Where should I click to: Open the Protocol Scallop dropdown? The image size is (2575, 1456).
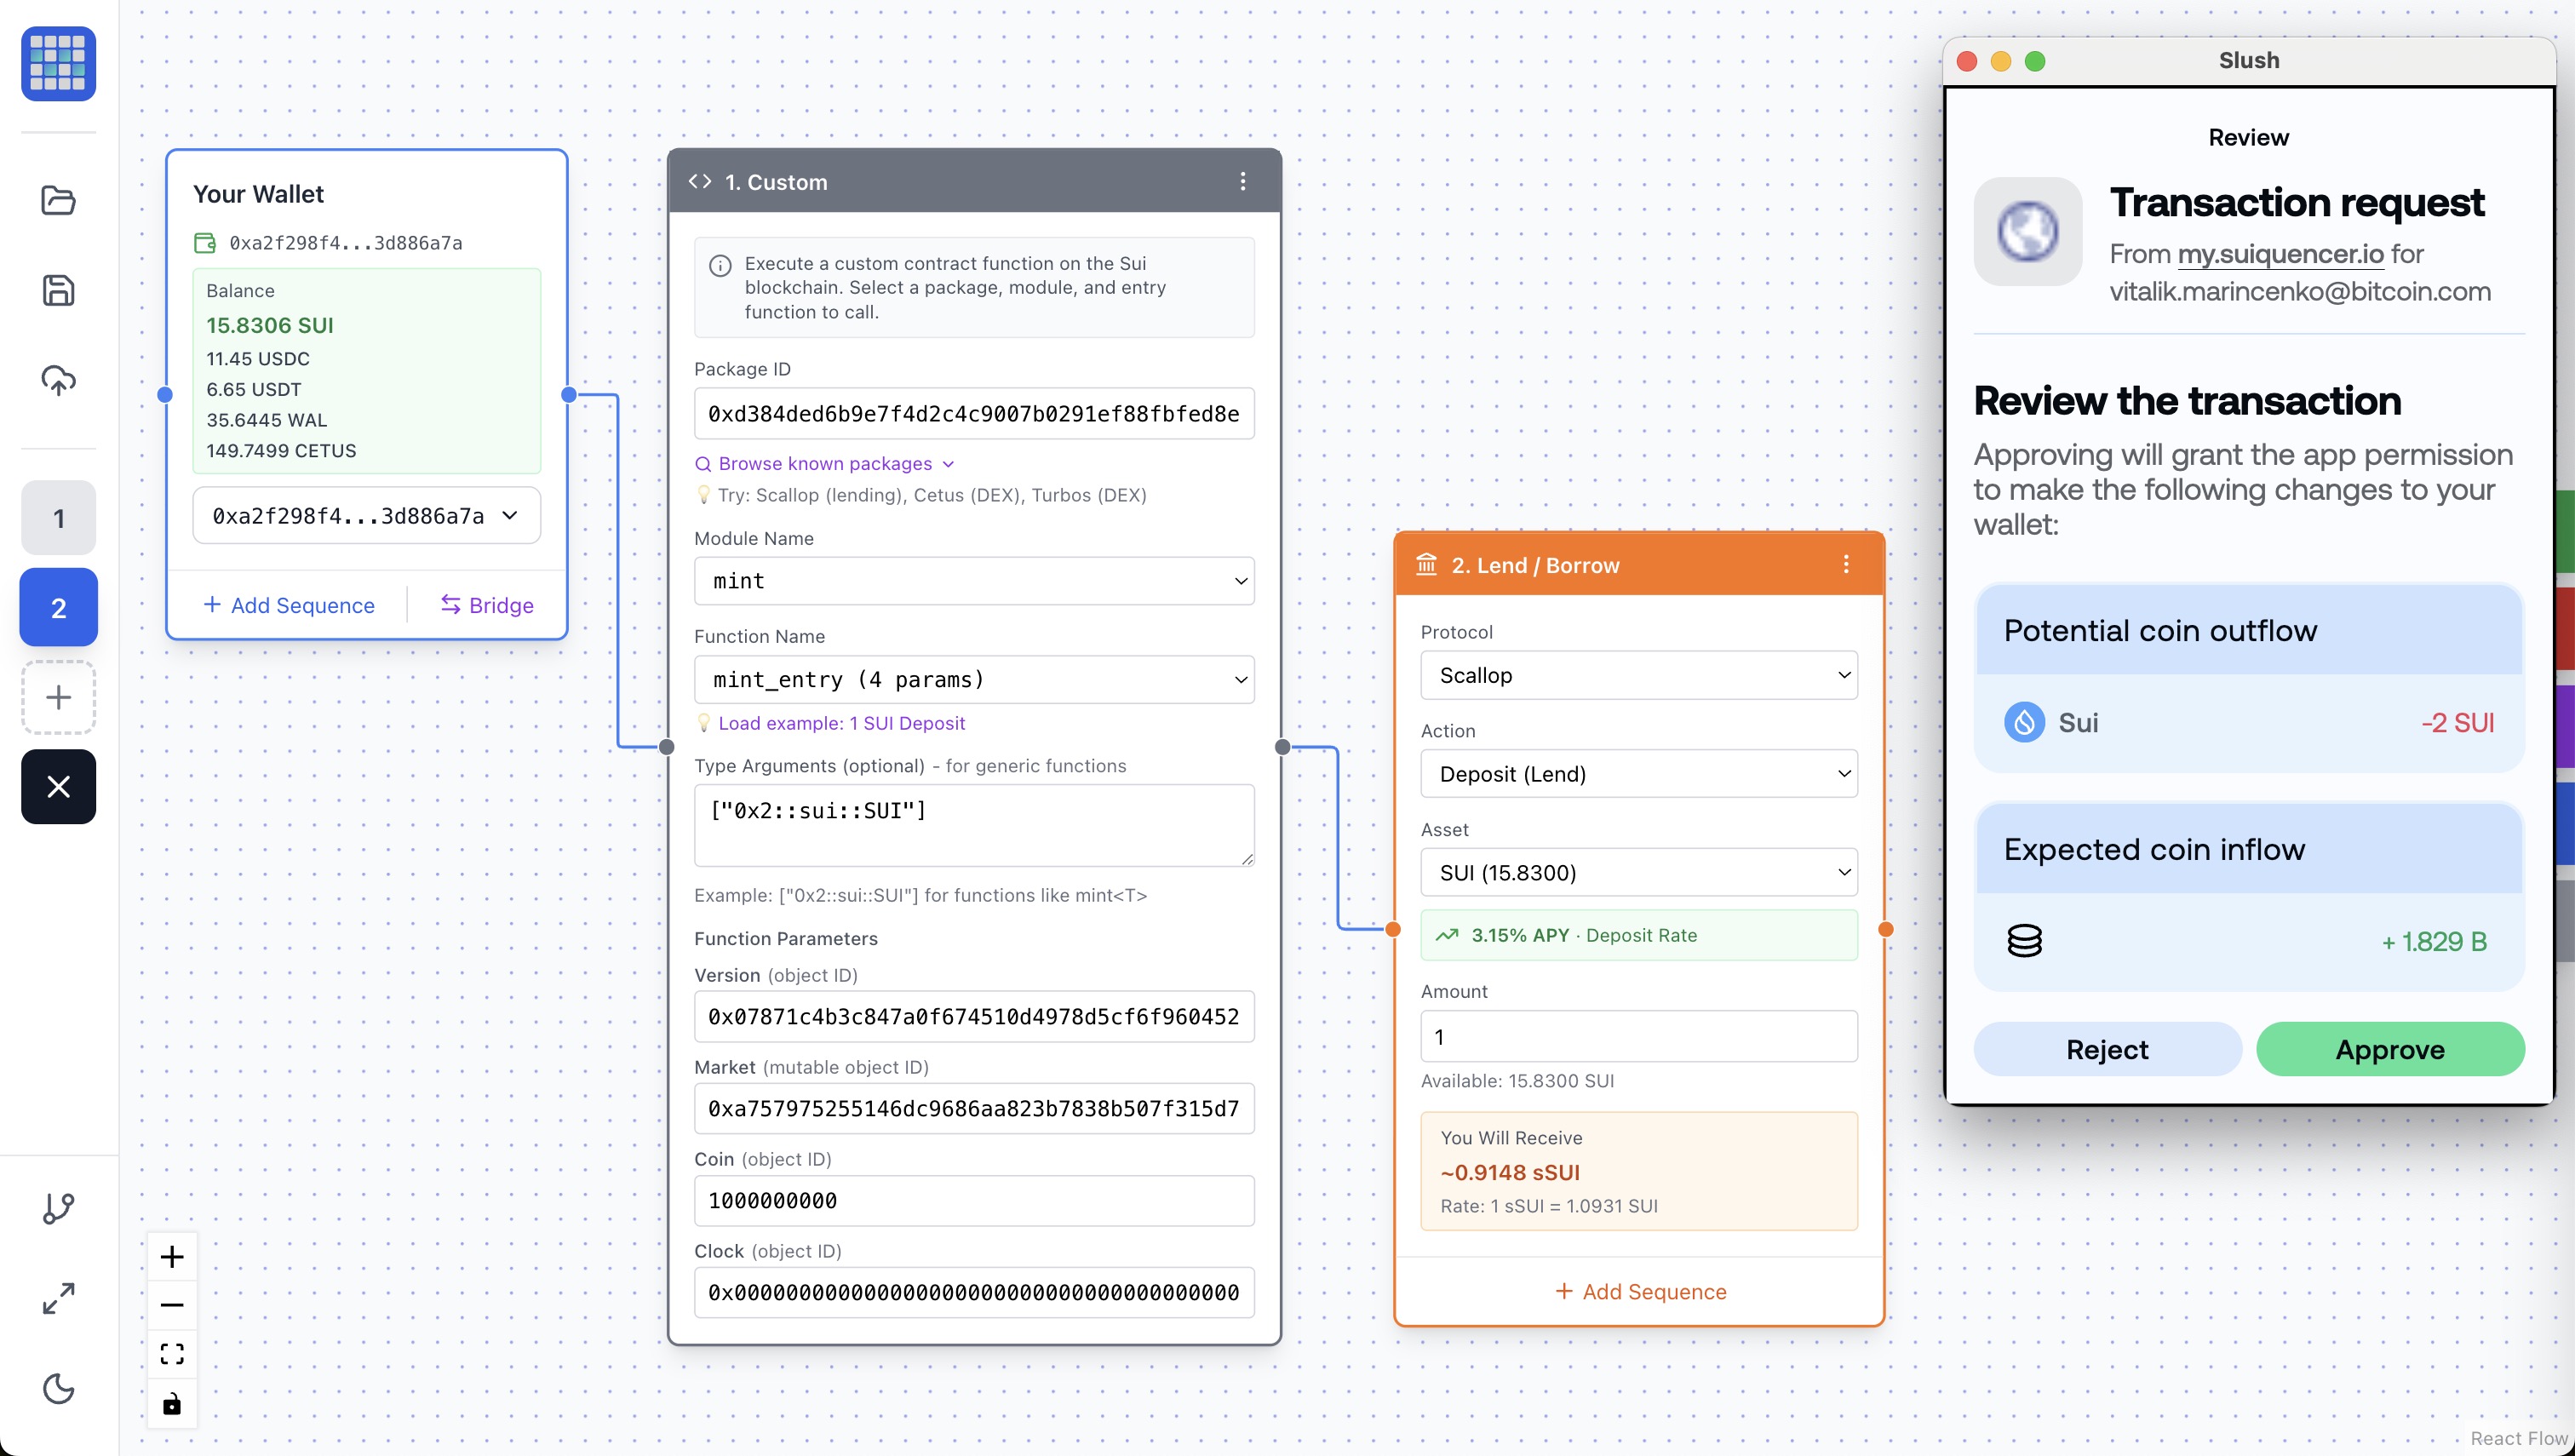coord(1638,675)
